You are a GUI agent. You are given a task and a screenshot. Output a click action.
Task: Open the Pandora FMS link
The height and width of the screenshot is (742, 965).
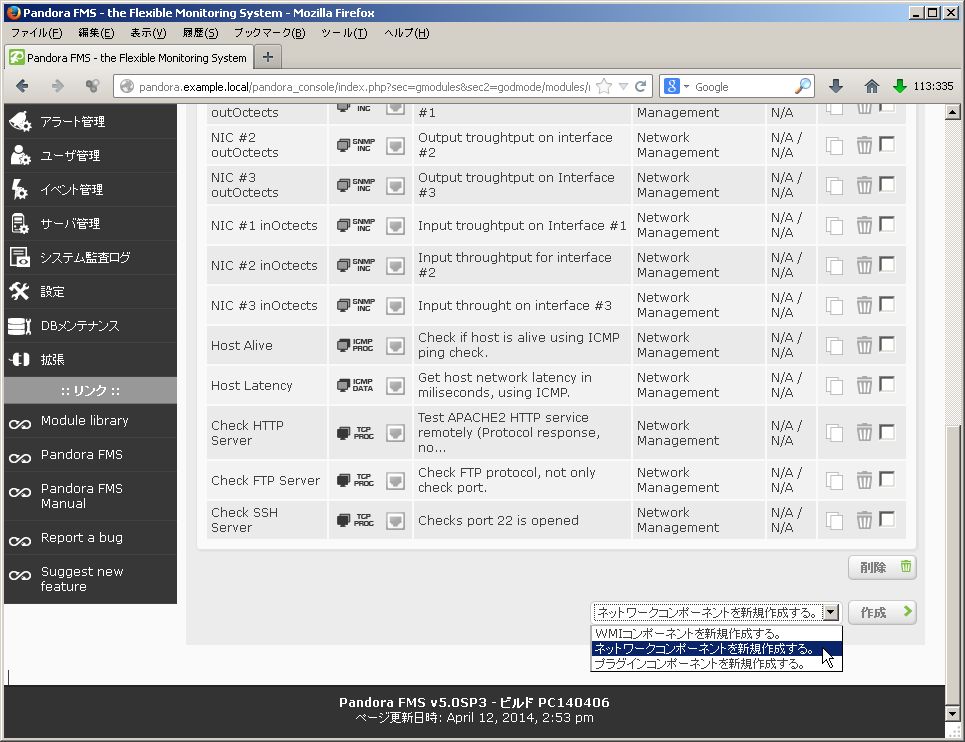pos(81,455)
